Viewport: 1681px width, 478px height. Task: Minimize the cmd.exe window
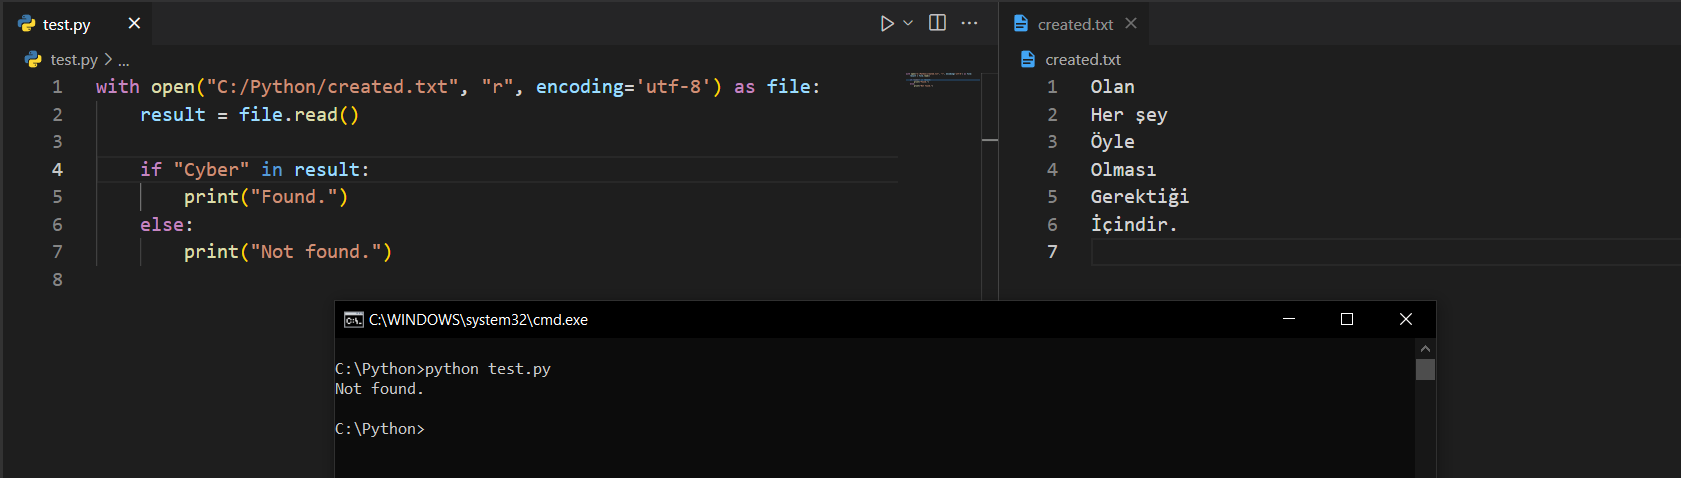click(x=1289, y=319)
